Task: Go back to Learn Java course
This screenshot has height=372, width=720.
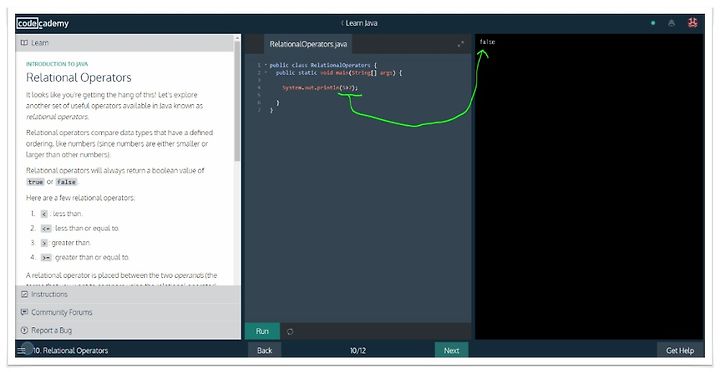Action: coord(359,23)
